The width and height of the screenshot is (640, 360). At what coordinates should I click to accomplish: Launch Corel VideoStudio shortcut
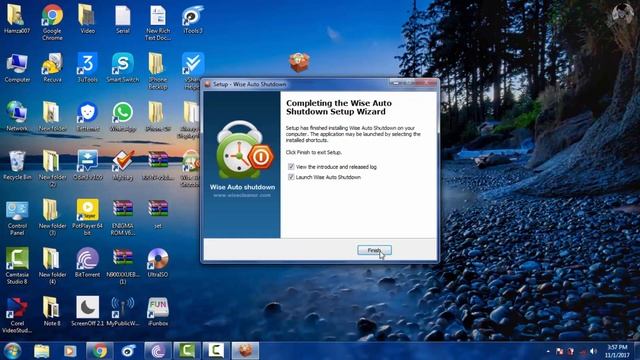(x=17, y=315)
